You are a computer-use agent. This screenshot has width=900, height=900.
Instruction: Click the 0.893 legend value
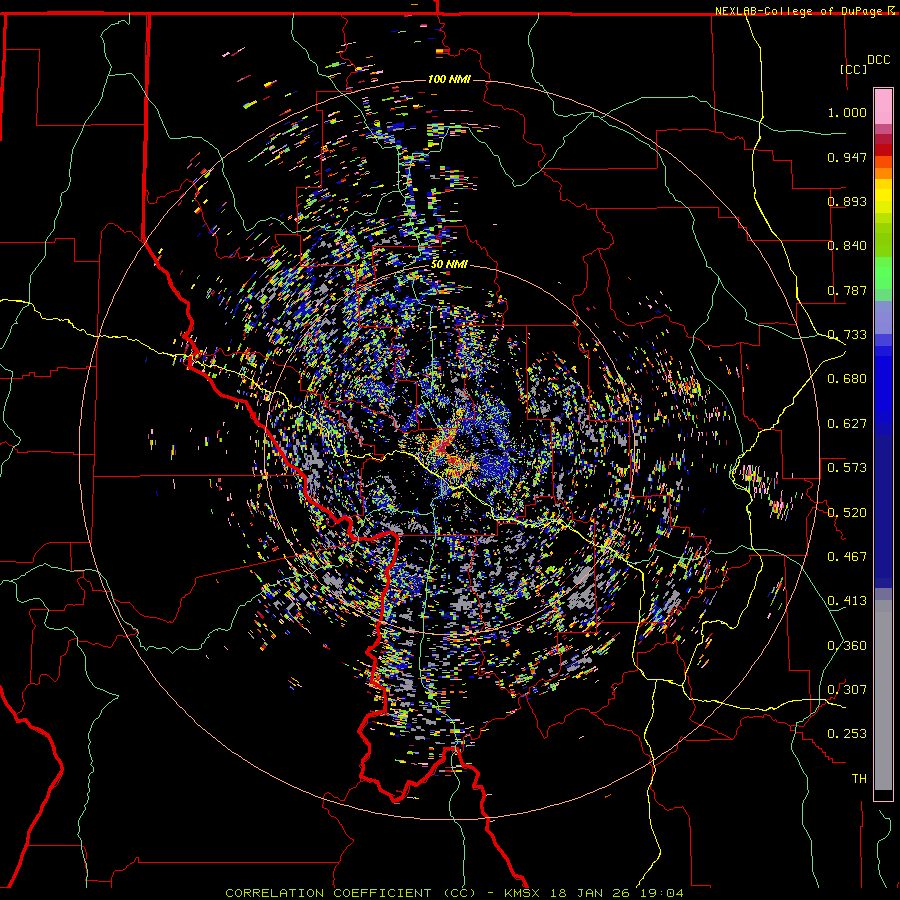[847, 201]
